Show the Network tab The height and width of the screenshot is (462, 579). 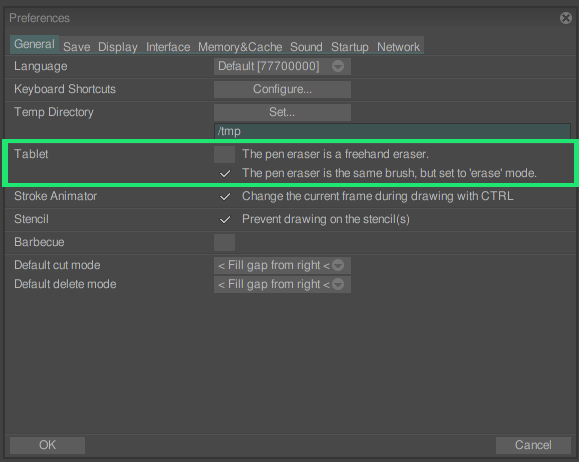tap(398, 47)
